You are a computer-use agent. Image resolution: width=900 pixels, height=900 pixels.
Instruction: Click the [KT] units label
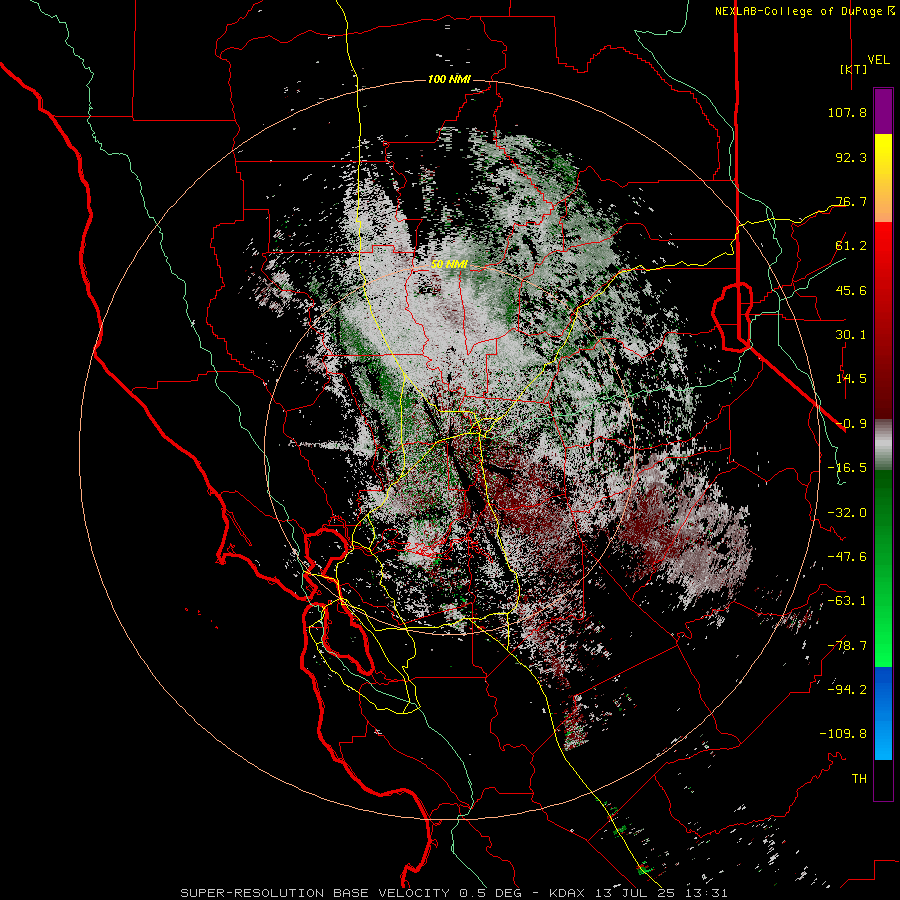853,70
